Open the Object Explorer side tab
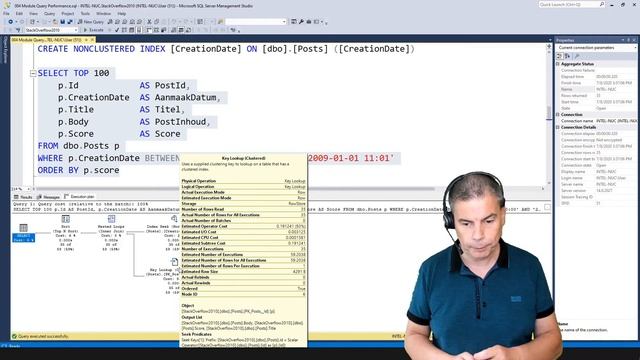The width and height of the screenshot is (640, 360). [5, 50]
